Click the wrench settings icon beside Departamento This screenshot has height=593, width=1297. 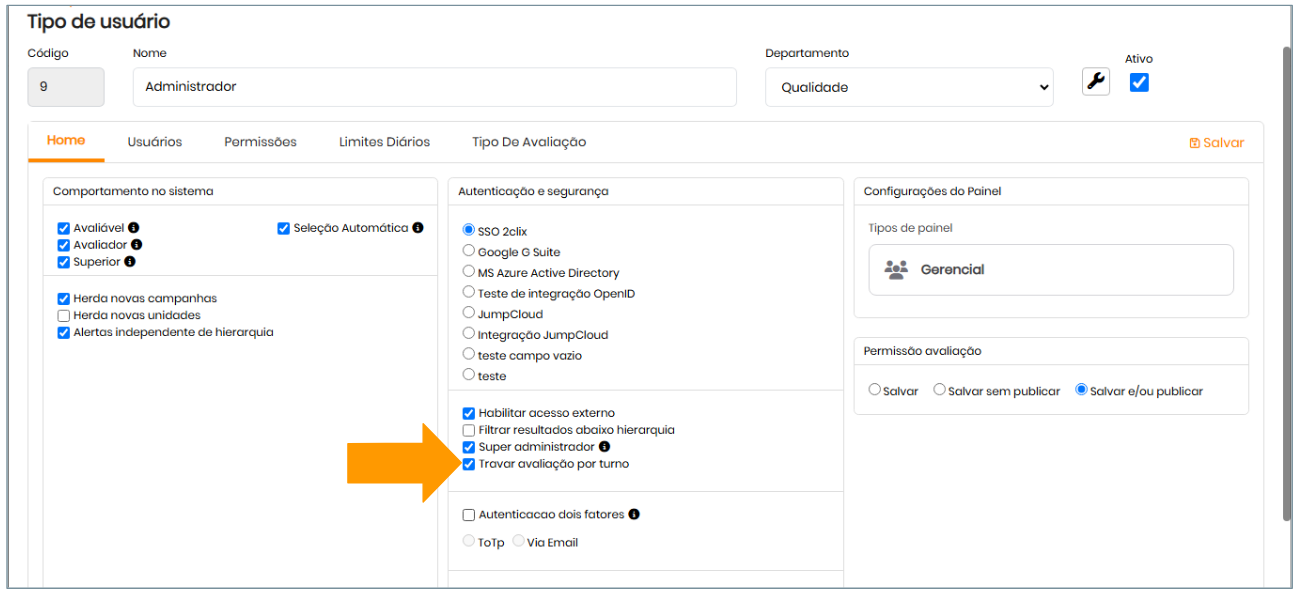(1096, 82)
